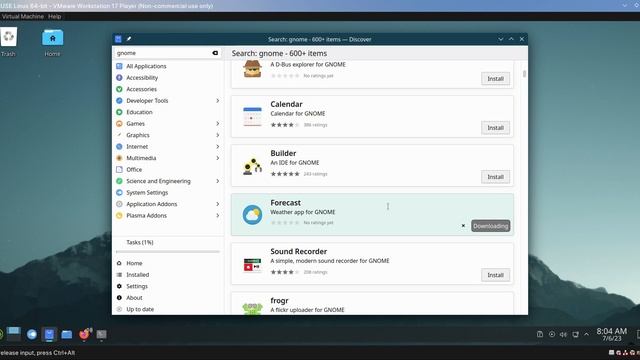The height and width of the screenshot is (360, 640).
Task: Expand the Application Addons category
Action: (x=218, y=204)
